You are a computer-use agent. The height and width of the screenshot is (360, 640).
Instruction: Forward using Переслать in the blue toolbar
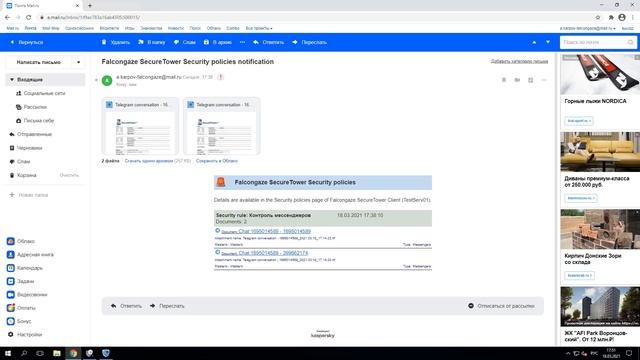[309, 42]
